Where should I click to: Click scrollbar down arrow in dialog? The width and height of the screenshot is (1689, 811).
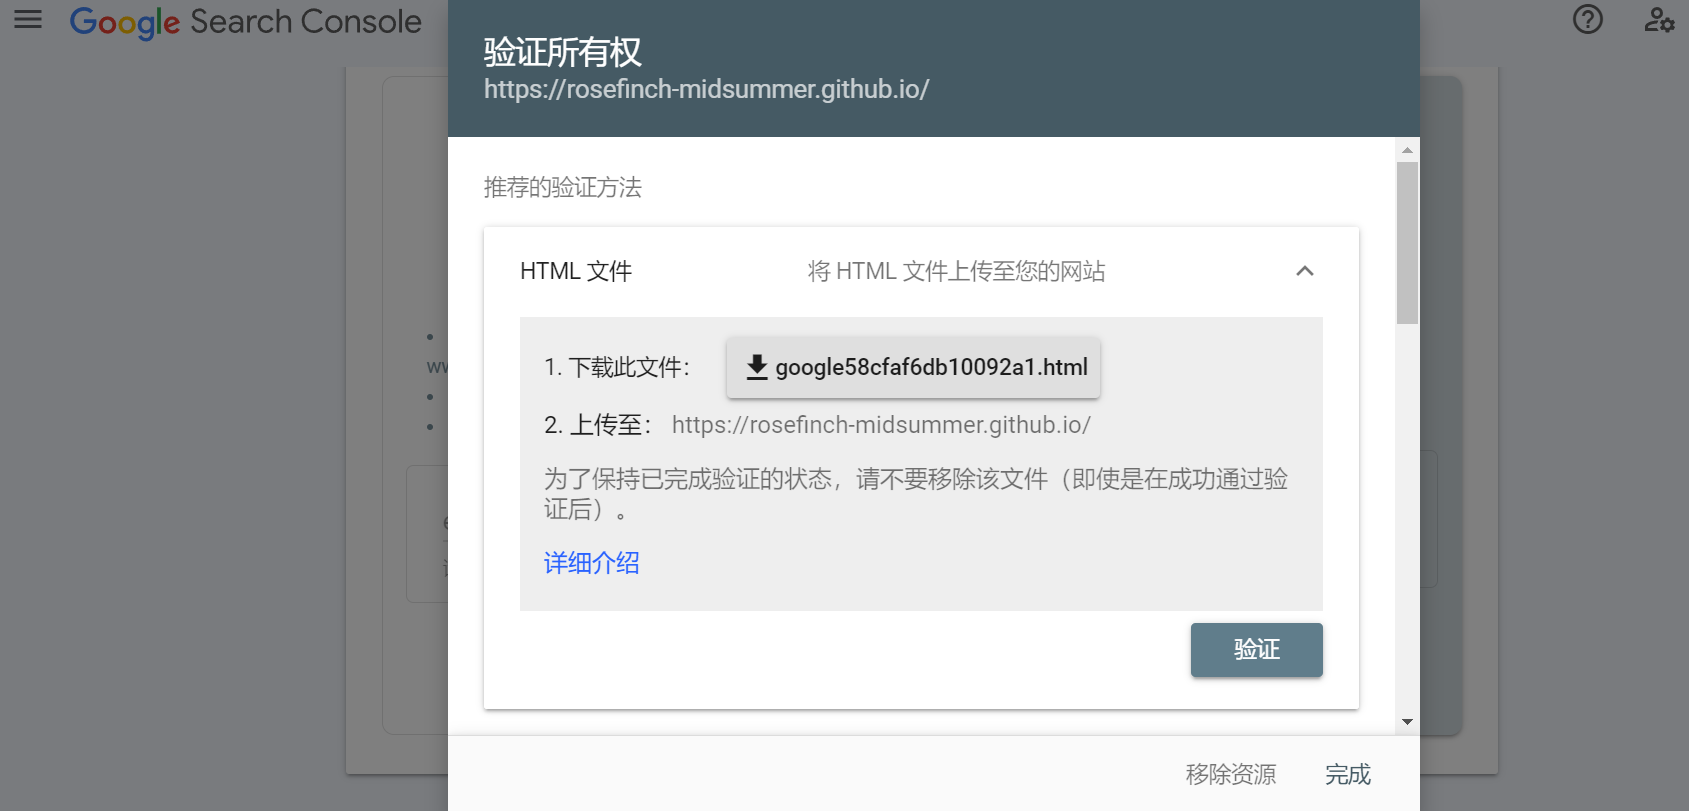[x=1407, y=722]
